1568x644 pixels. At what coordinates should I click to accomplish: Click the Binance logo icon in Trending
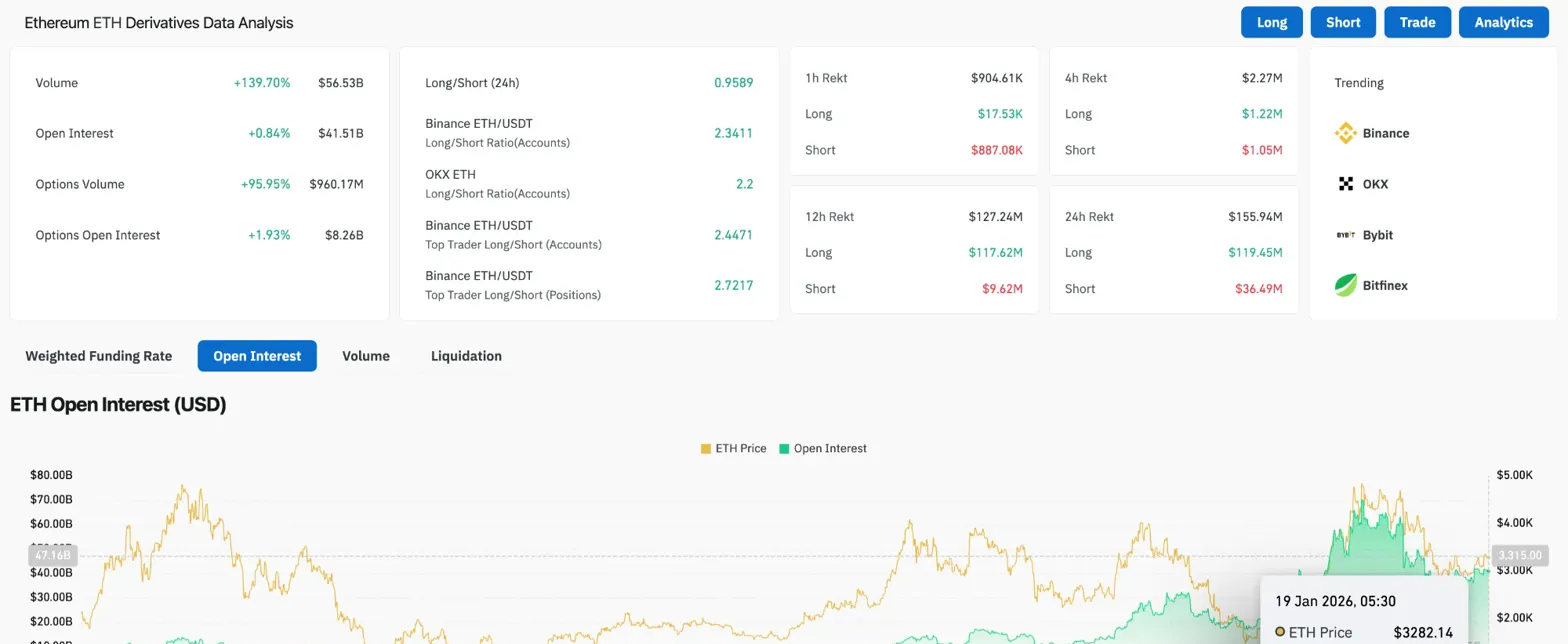pos(1345,133)
